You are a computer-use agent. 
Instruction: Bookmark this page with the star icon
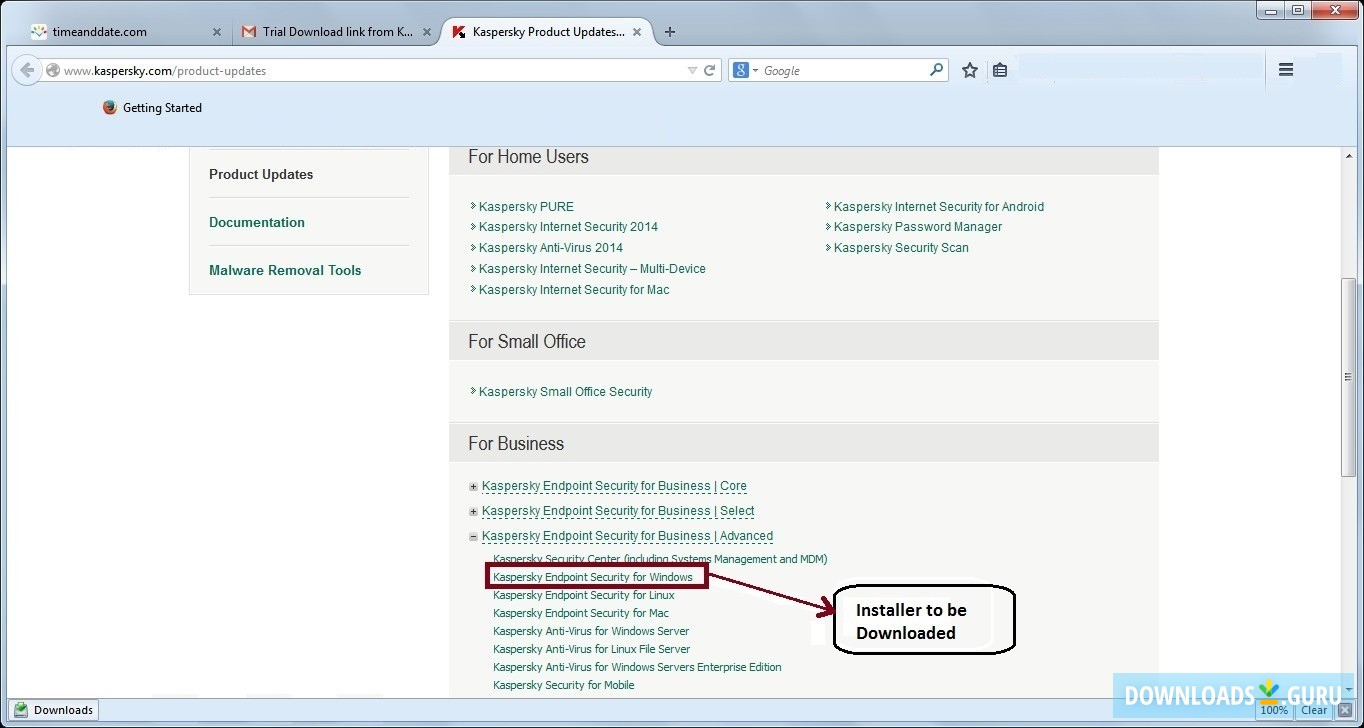click(x=970, y=70)
